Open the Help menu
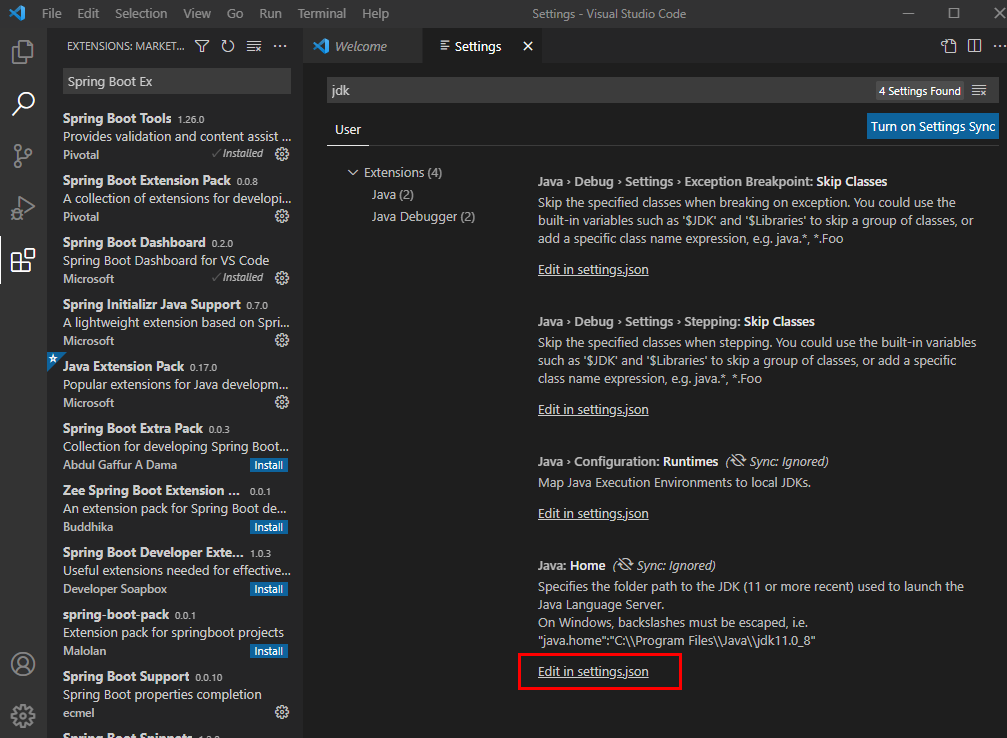Viewport: 1007px width, 738px height. pyautogui.click(x=376, y=13)
